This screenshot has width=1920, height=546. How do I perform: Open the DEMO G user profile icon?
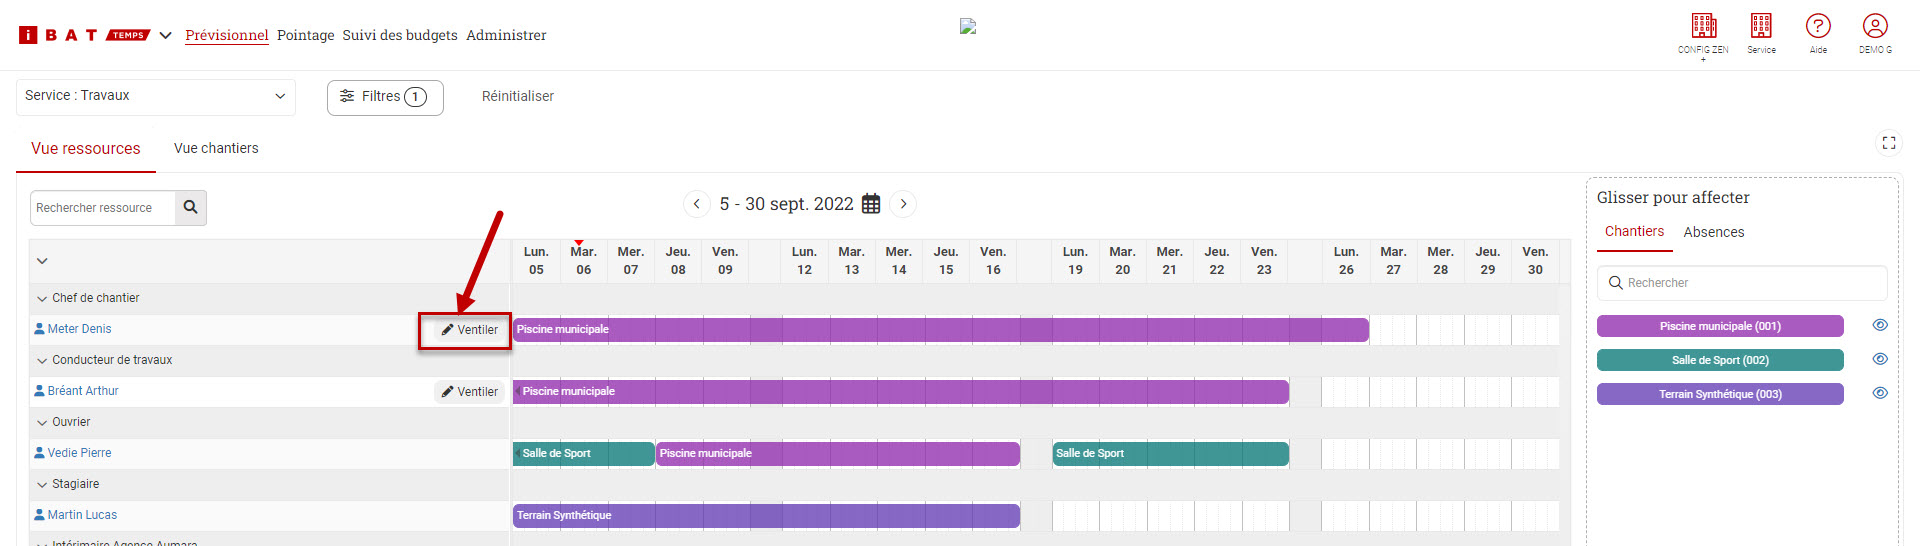pyautogui.click(x=1875, y=25)
